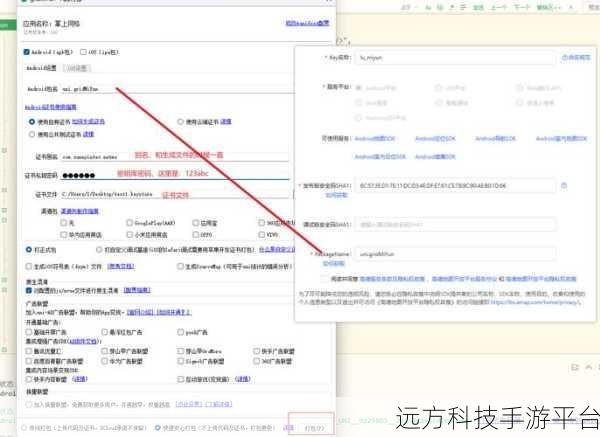Enable the 生成SourceMap checkbox
600x437 pixels.
[x=180, y=266]
